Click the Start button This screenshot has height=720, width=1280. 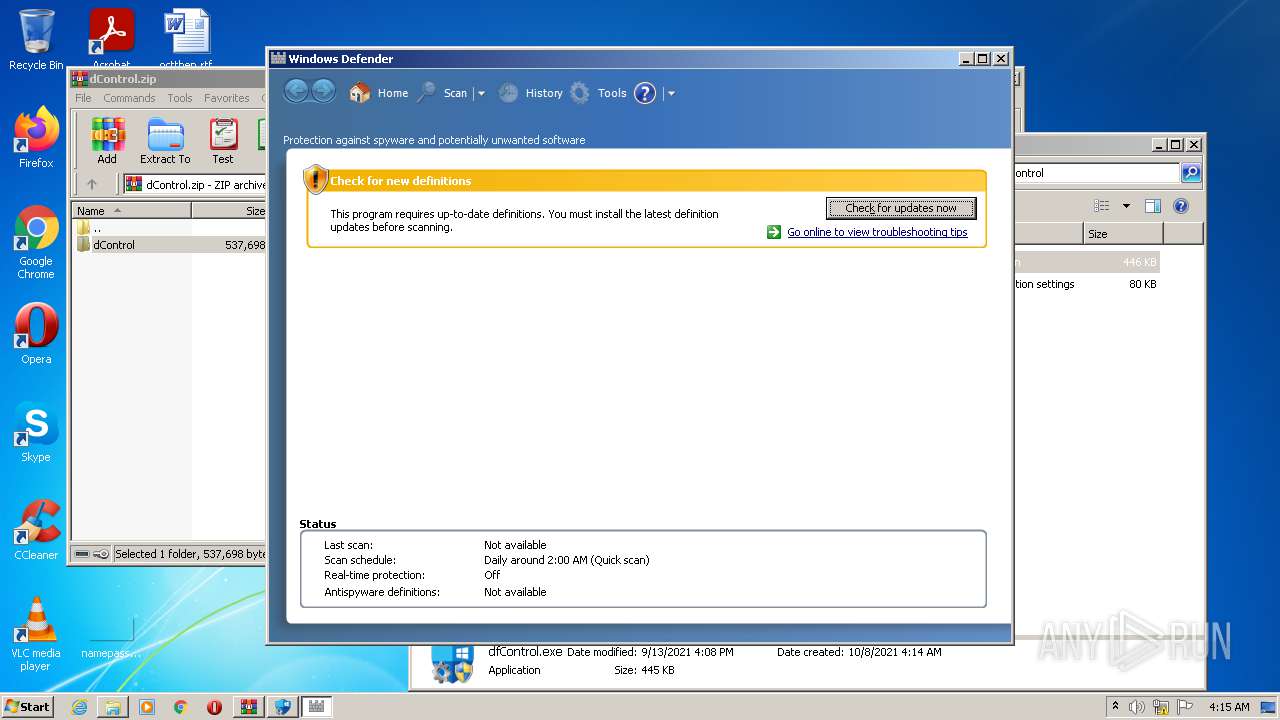(x=28, y=707)
